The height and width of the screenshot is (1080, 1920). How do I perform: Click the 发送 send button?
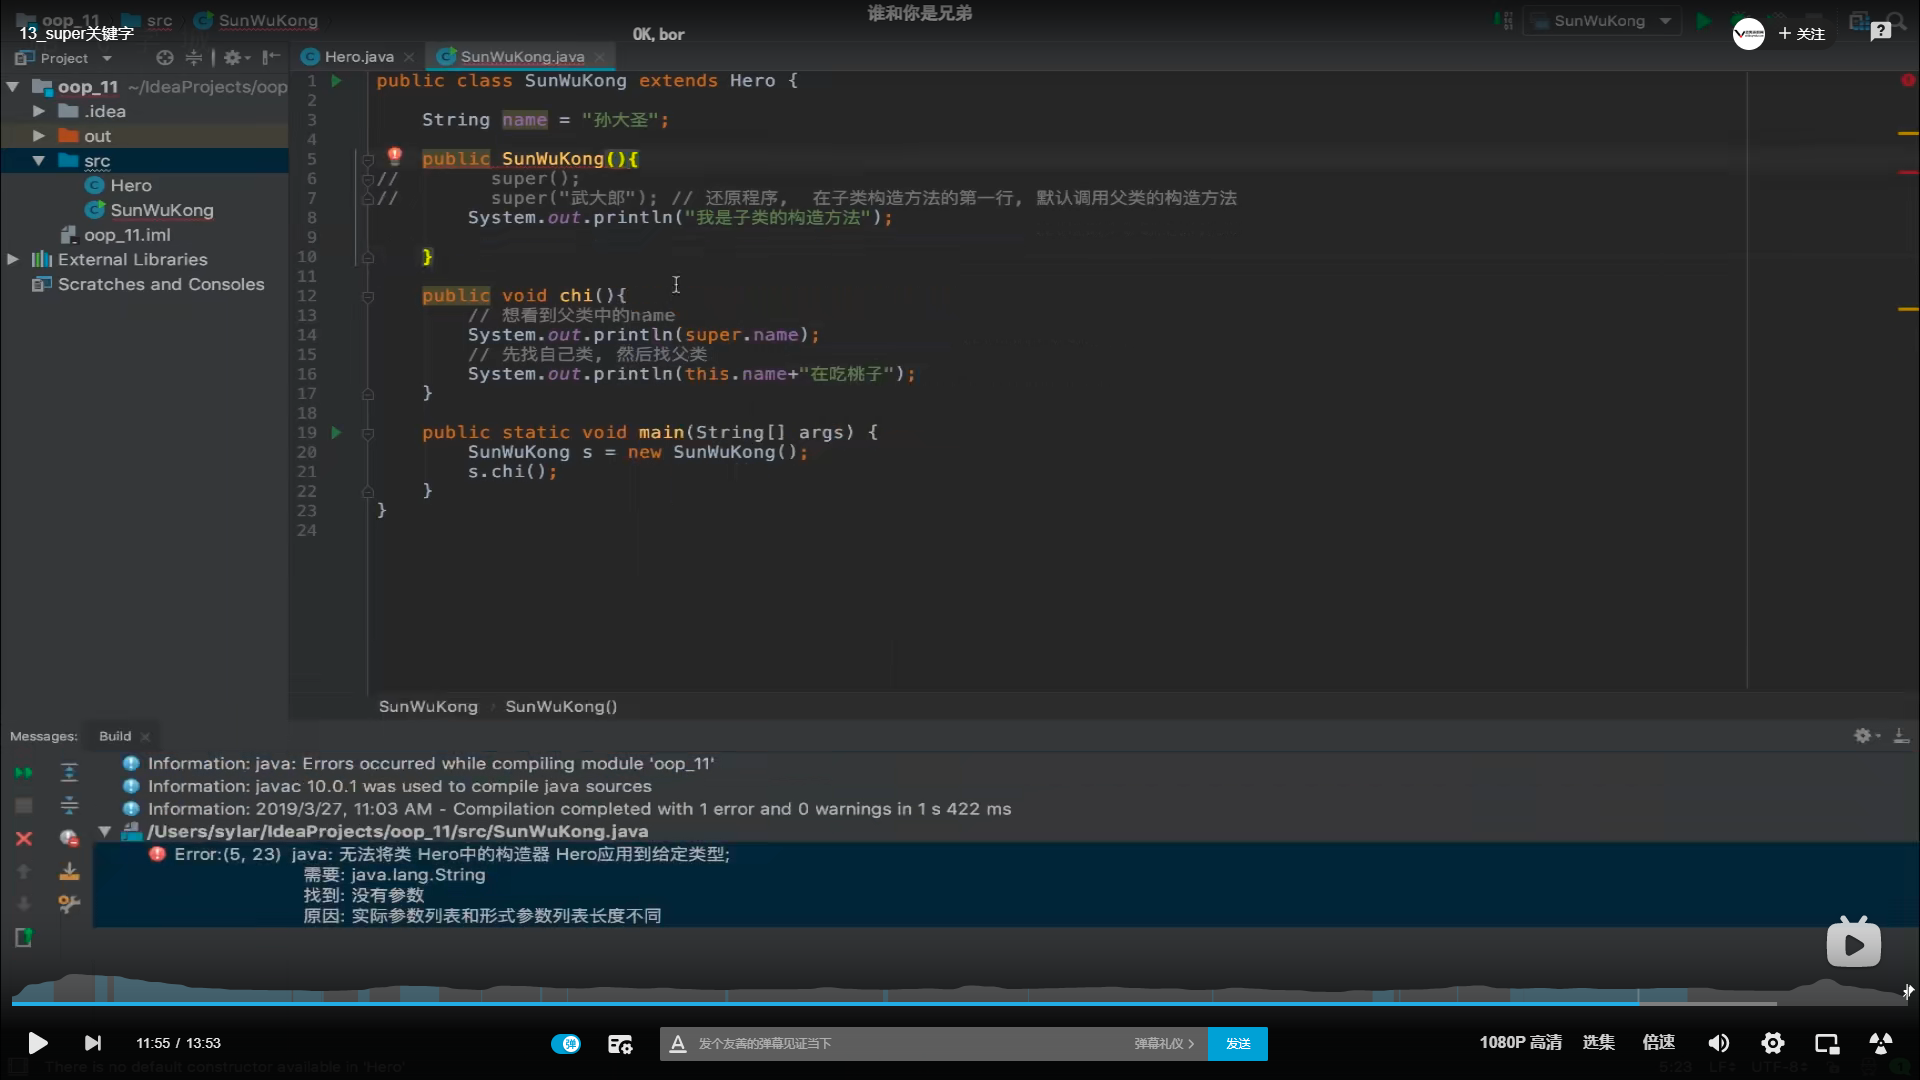(x=1238, y=1043)
